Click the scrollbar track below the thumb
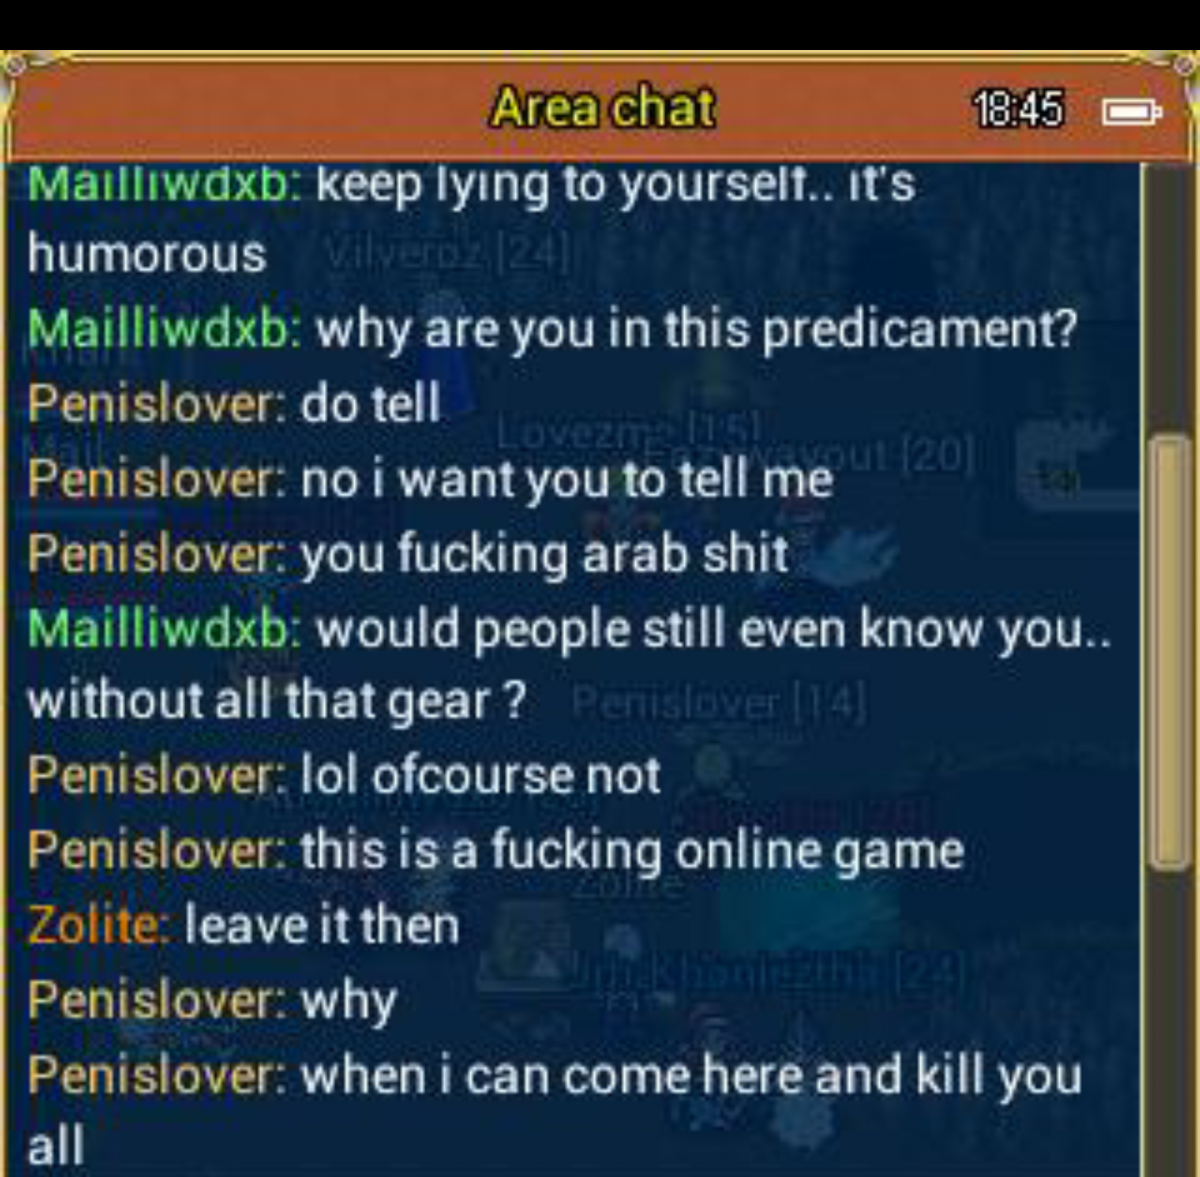Screen dimensions: 1200x1177 tap(1170, 1020)
